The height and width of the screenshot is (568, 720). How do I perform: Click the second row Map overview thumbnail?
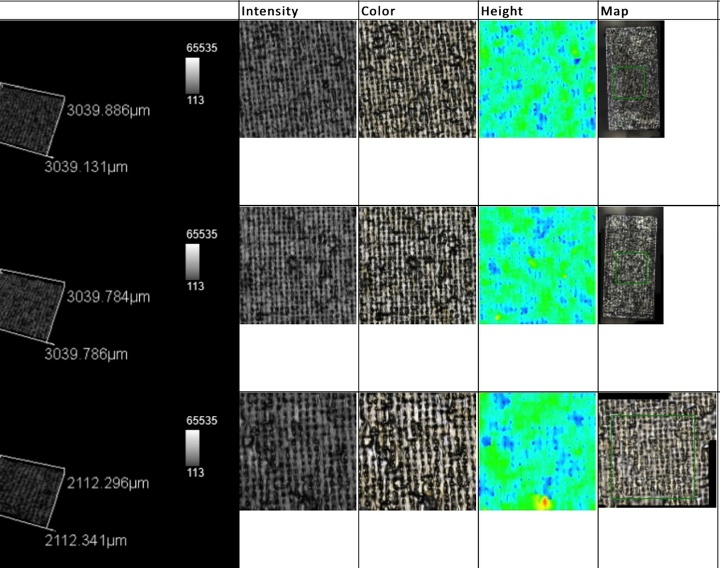631,265
